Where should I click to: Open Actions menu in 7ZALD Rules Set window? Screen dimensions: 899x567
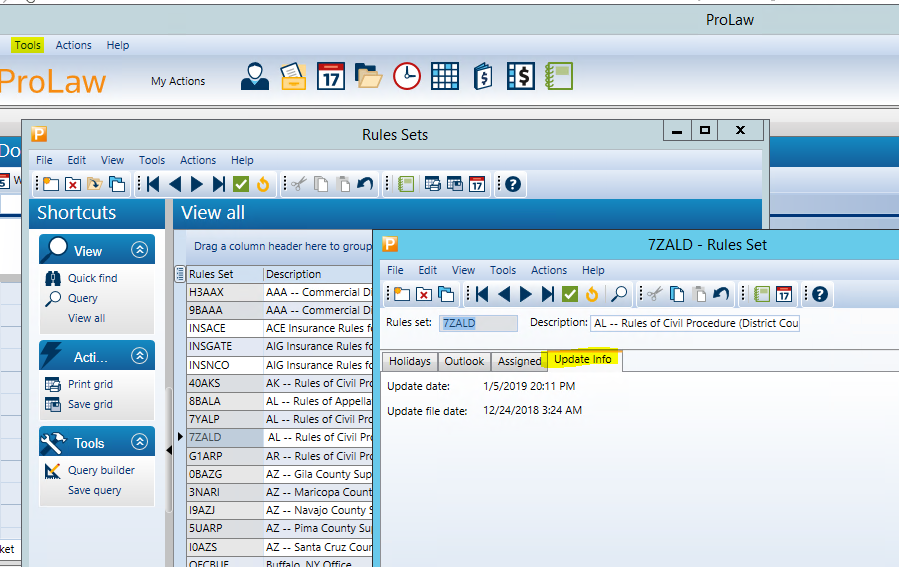point(549,270)
